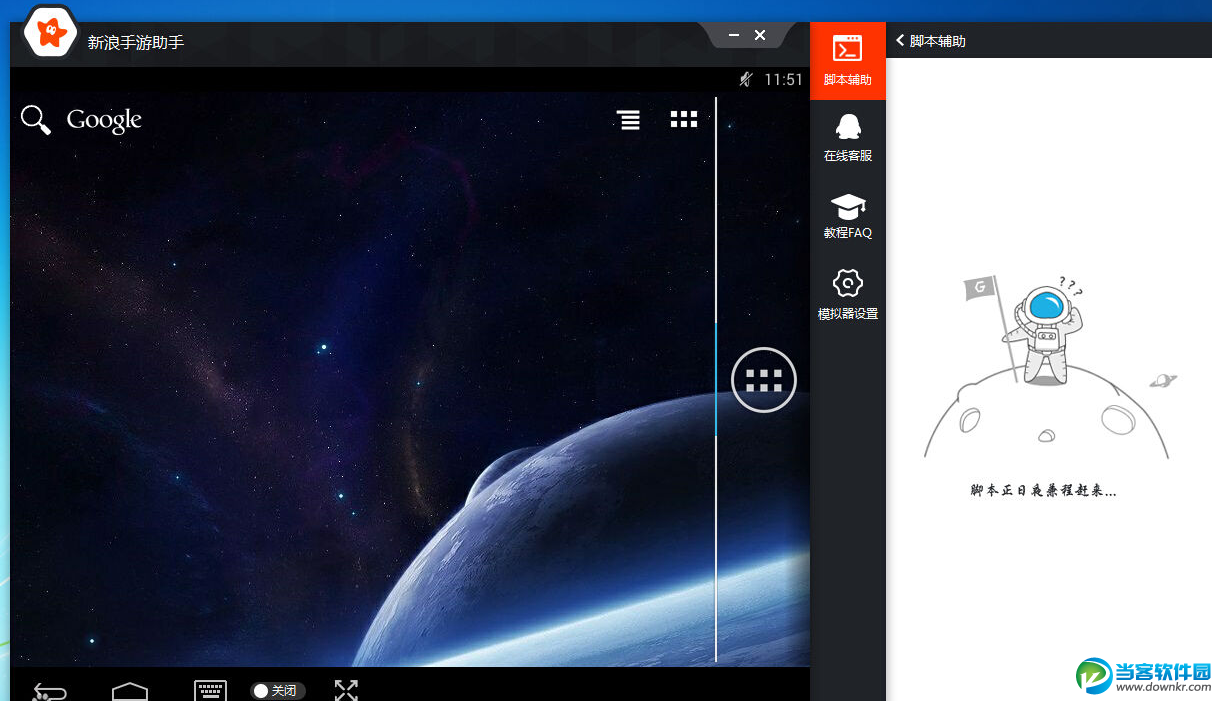Image resolution: width=1212 pixels, height=701 pixels.
Task: Click the muted sound status icon
Action: click(746, 79)
